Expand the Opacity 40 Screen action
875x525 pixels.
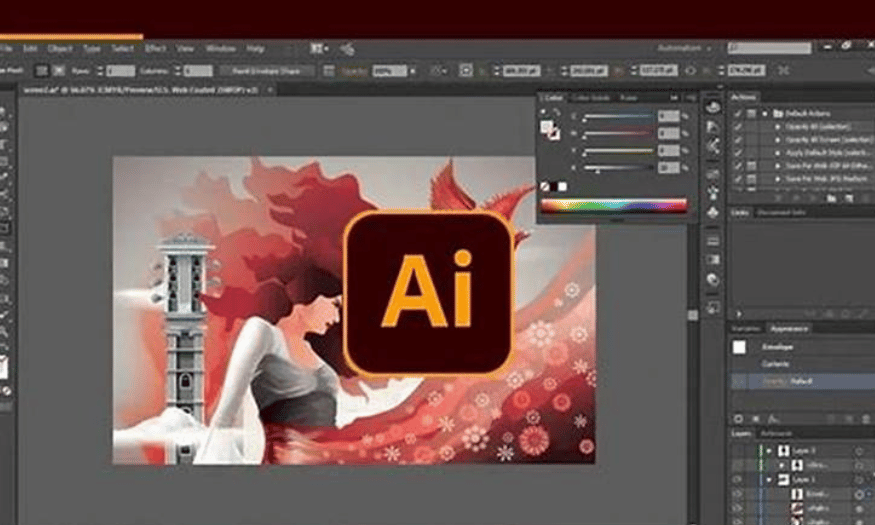coord(777,139)
